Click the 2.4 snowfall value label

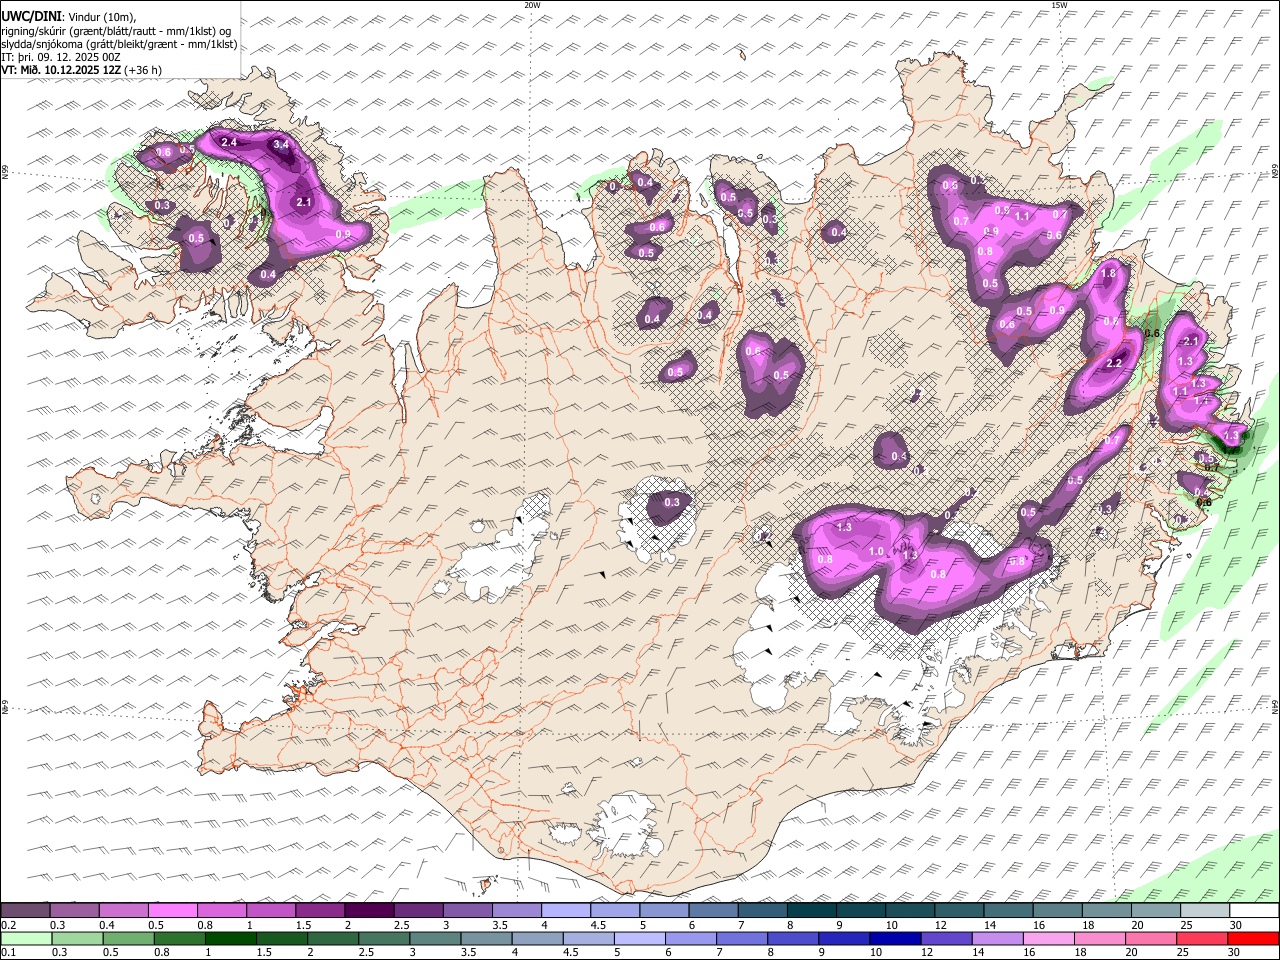coord(229,142)
